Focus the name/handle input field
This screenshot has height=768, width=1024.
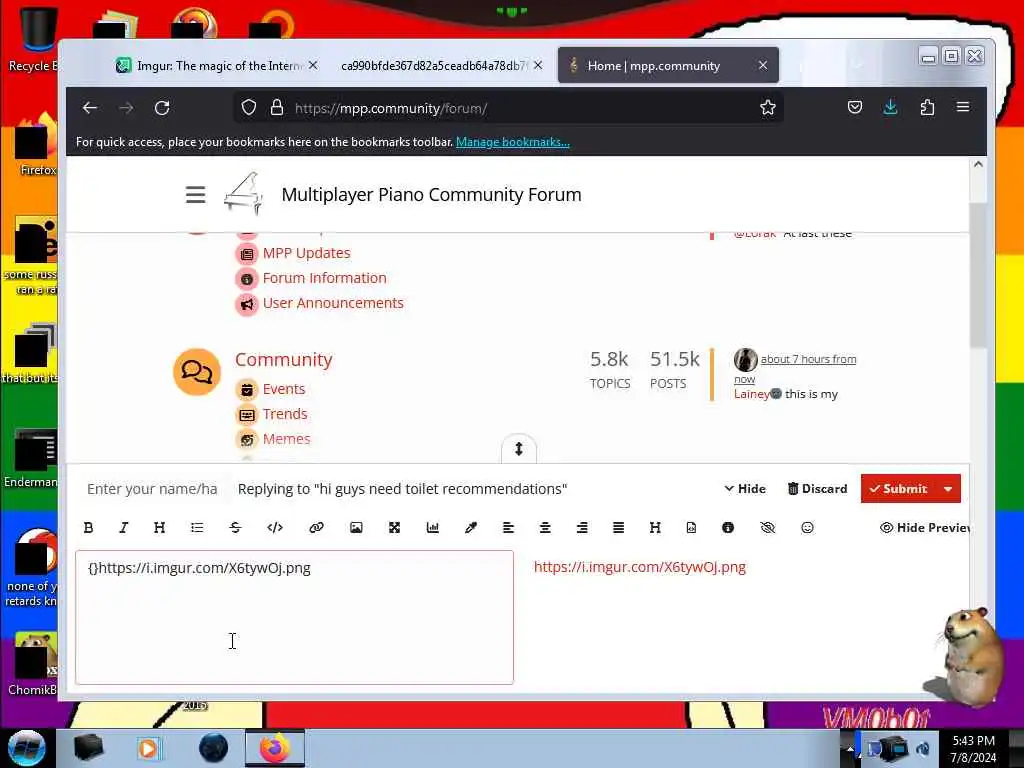(x=152, y=489)
